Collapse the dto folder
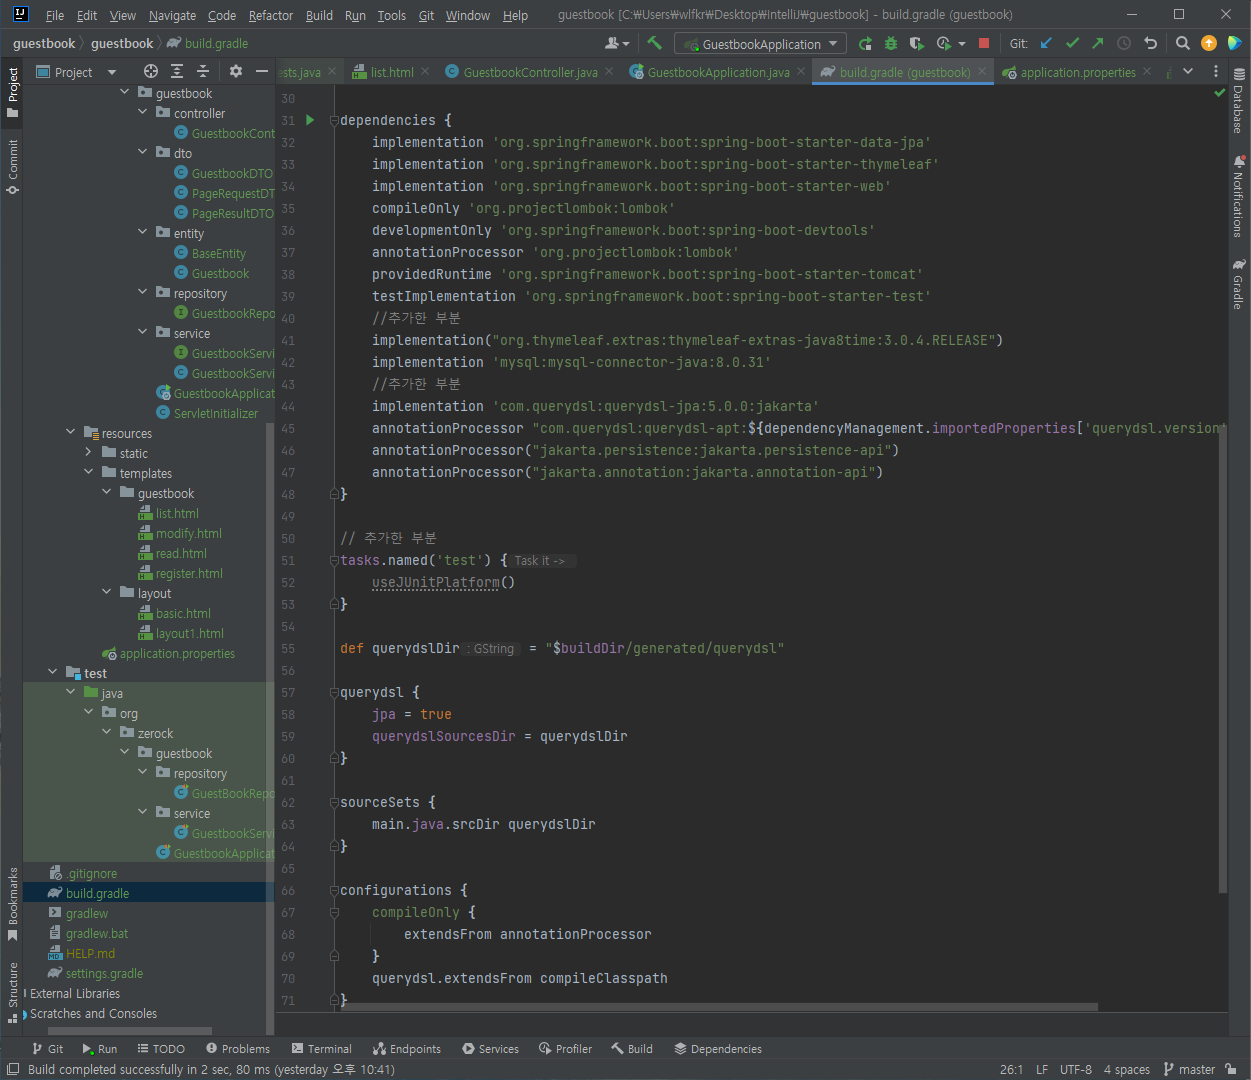The height and width of the screenshot is (1080, 1251). tap(143, 153)
